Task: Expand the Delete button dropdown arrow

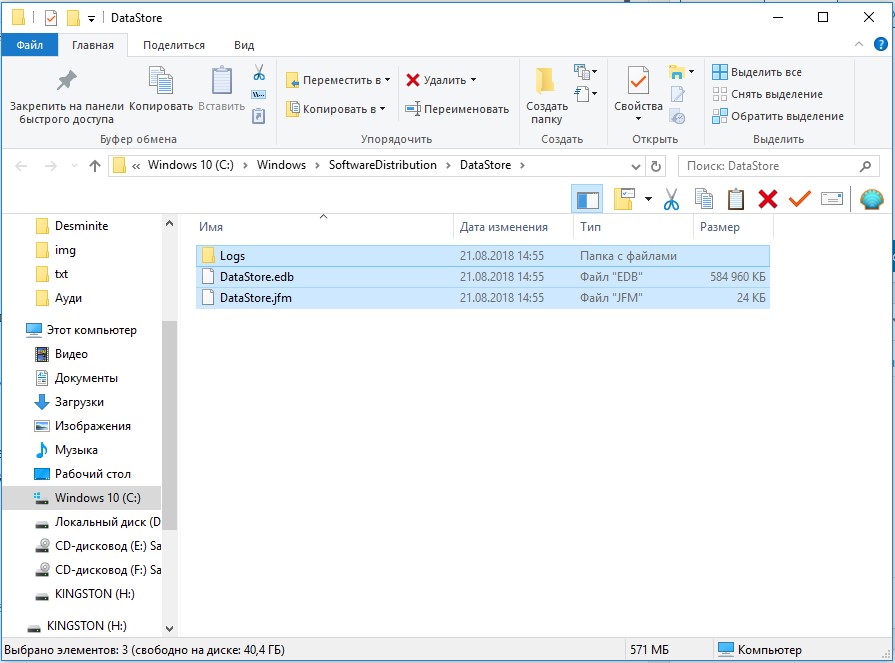Action: click(x=473, y=80)
